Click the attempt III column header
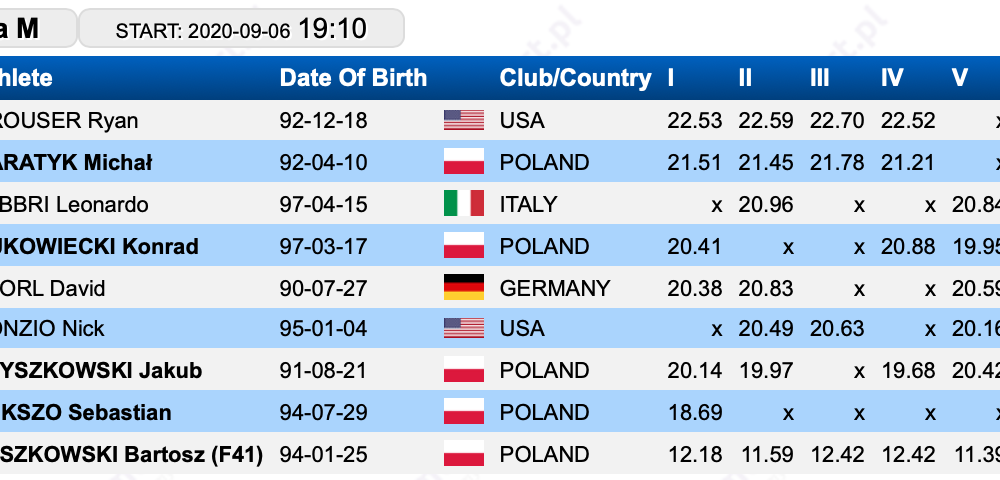Viewport: 1000px width, 480px height. [820, 78]
